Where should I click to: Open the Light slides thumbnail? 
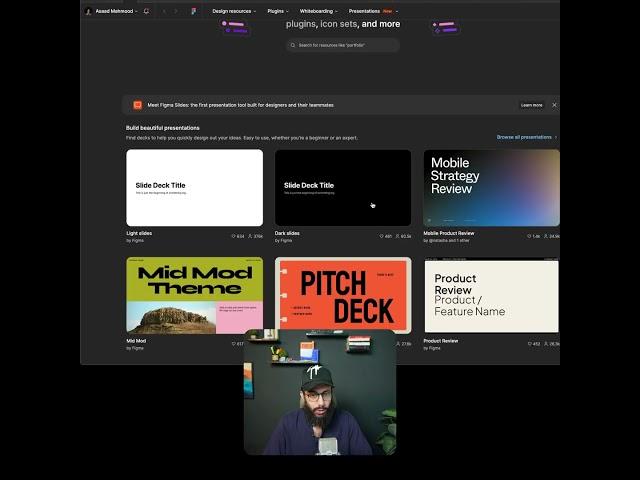click(195, 188)
